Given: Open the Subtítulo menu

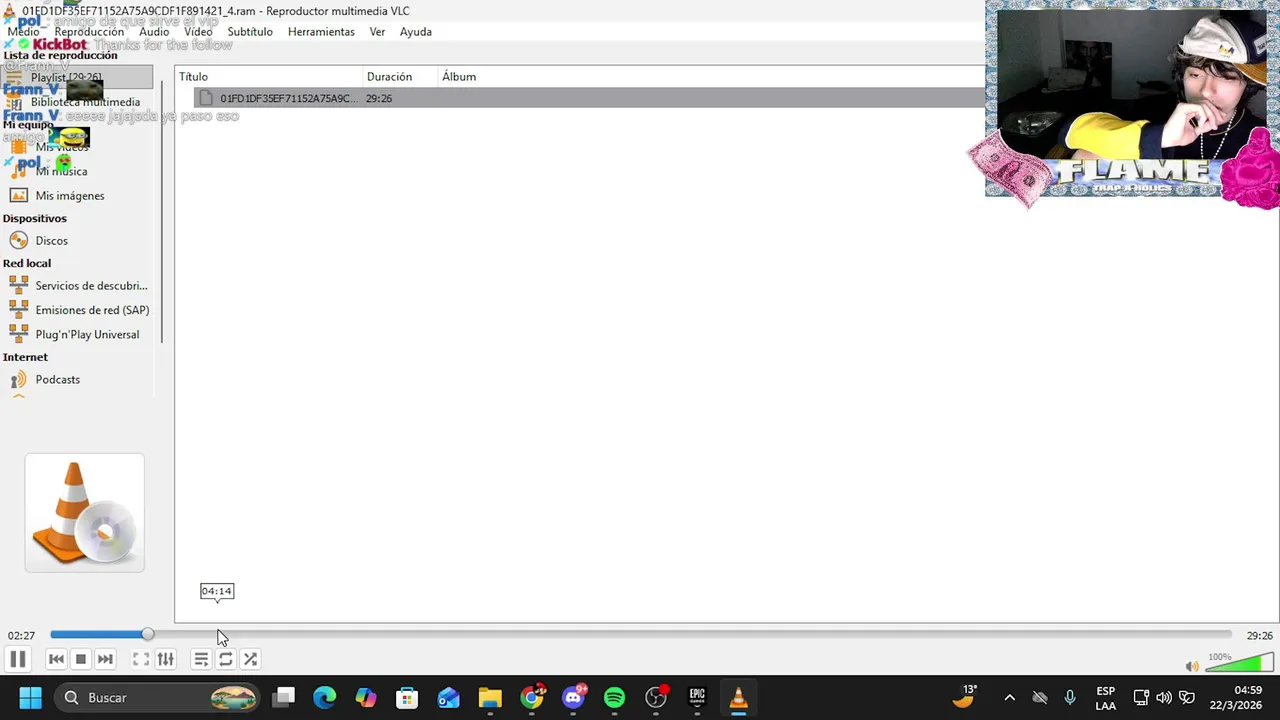Looking at the screenshot, I should (x=250, y=32).
